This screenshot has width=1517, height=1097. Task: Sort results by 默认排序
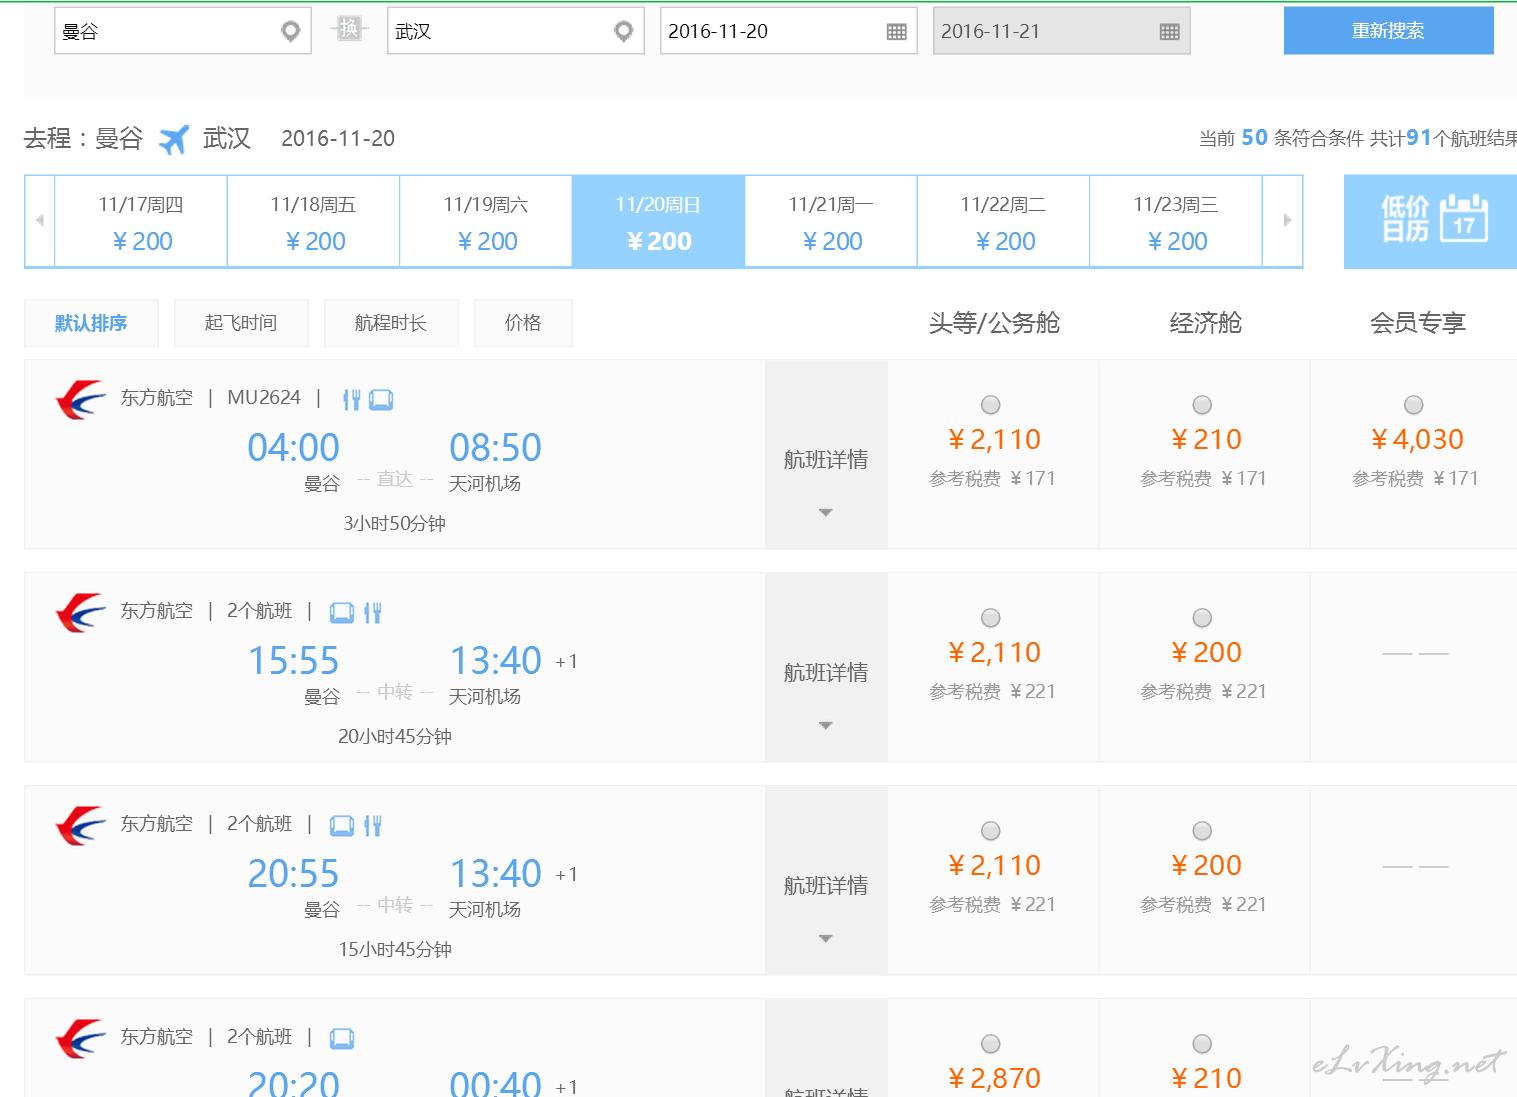click(91, 323)
